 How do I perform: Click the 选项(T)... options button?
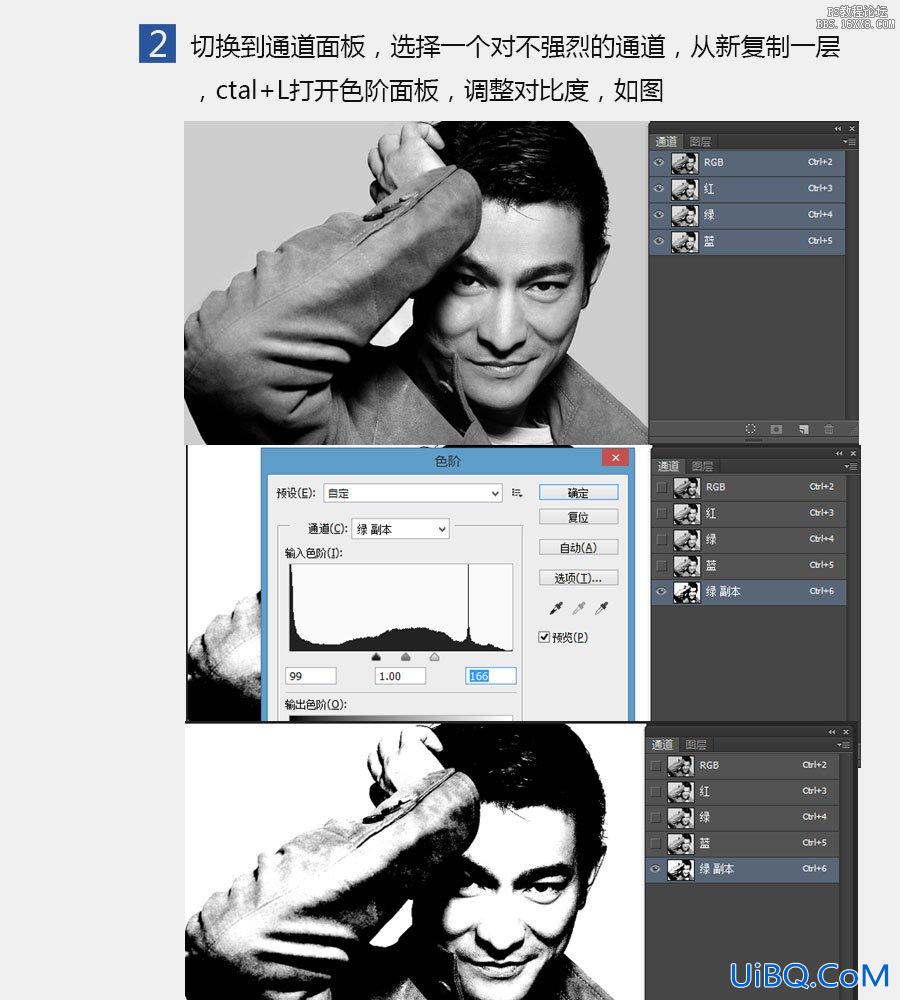tap(579, 578)
